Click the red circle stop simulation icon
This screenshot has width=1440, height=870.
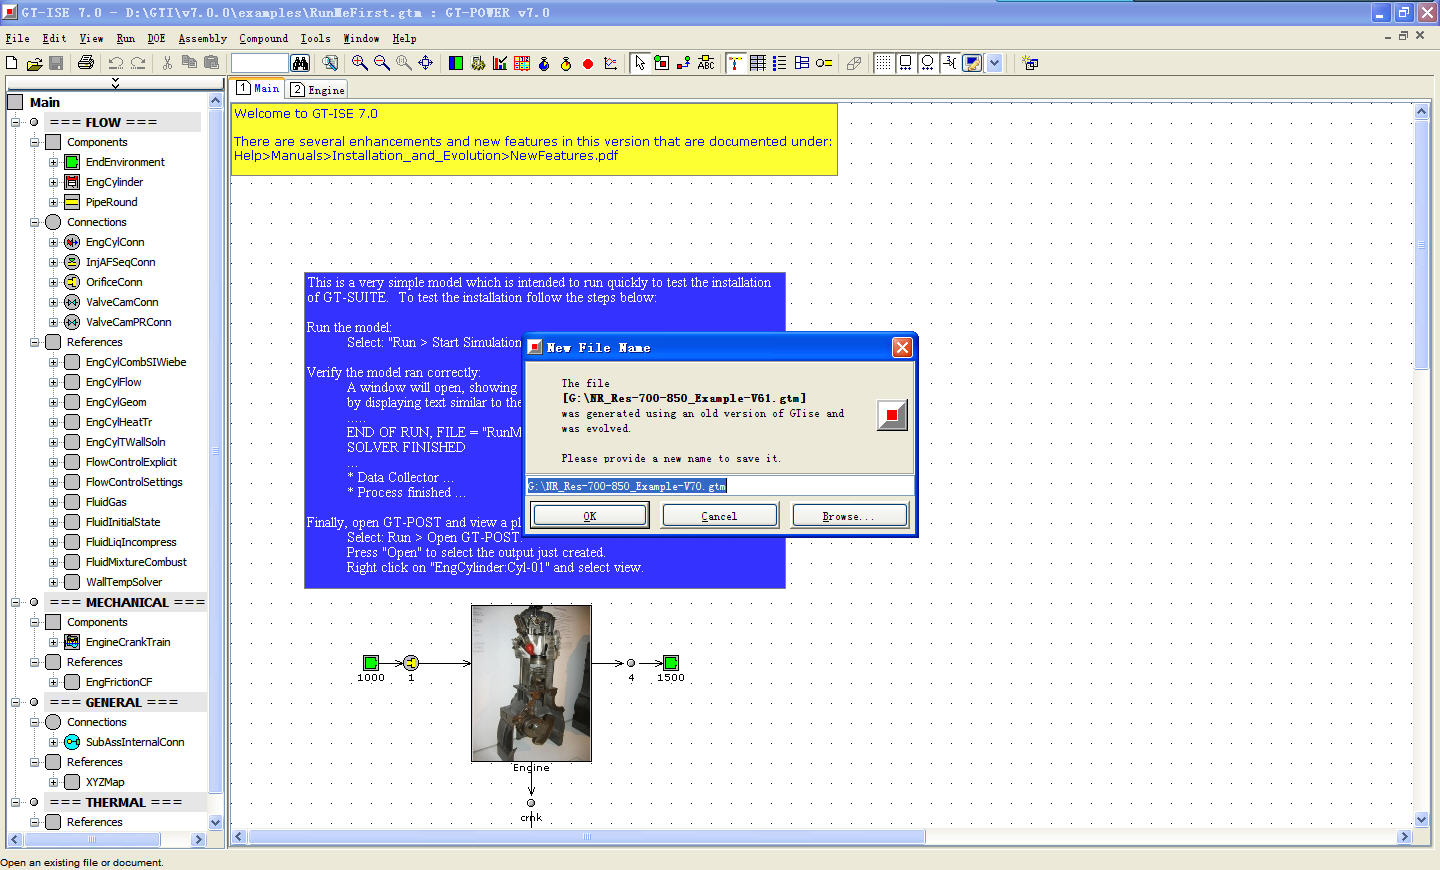coord(588,63)
